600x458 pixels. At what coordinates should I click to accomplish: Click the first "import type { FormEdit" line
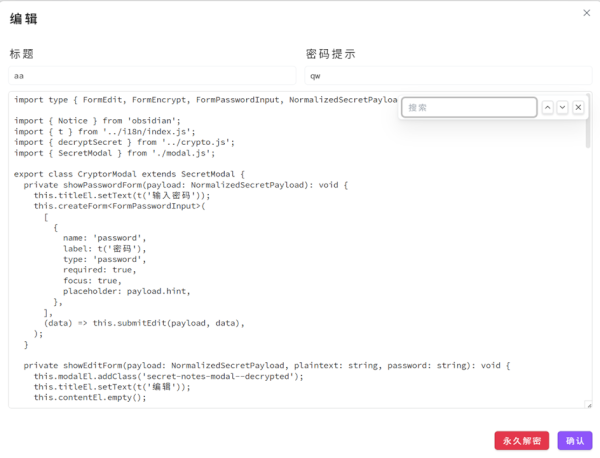(x=206, y=100)
